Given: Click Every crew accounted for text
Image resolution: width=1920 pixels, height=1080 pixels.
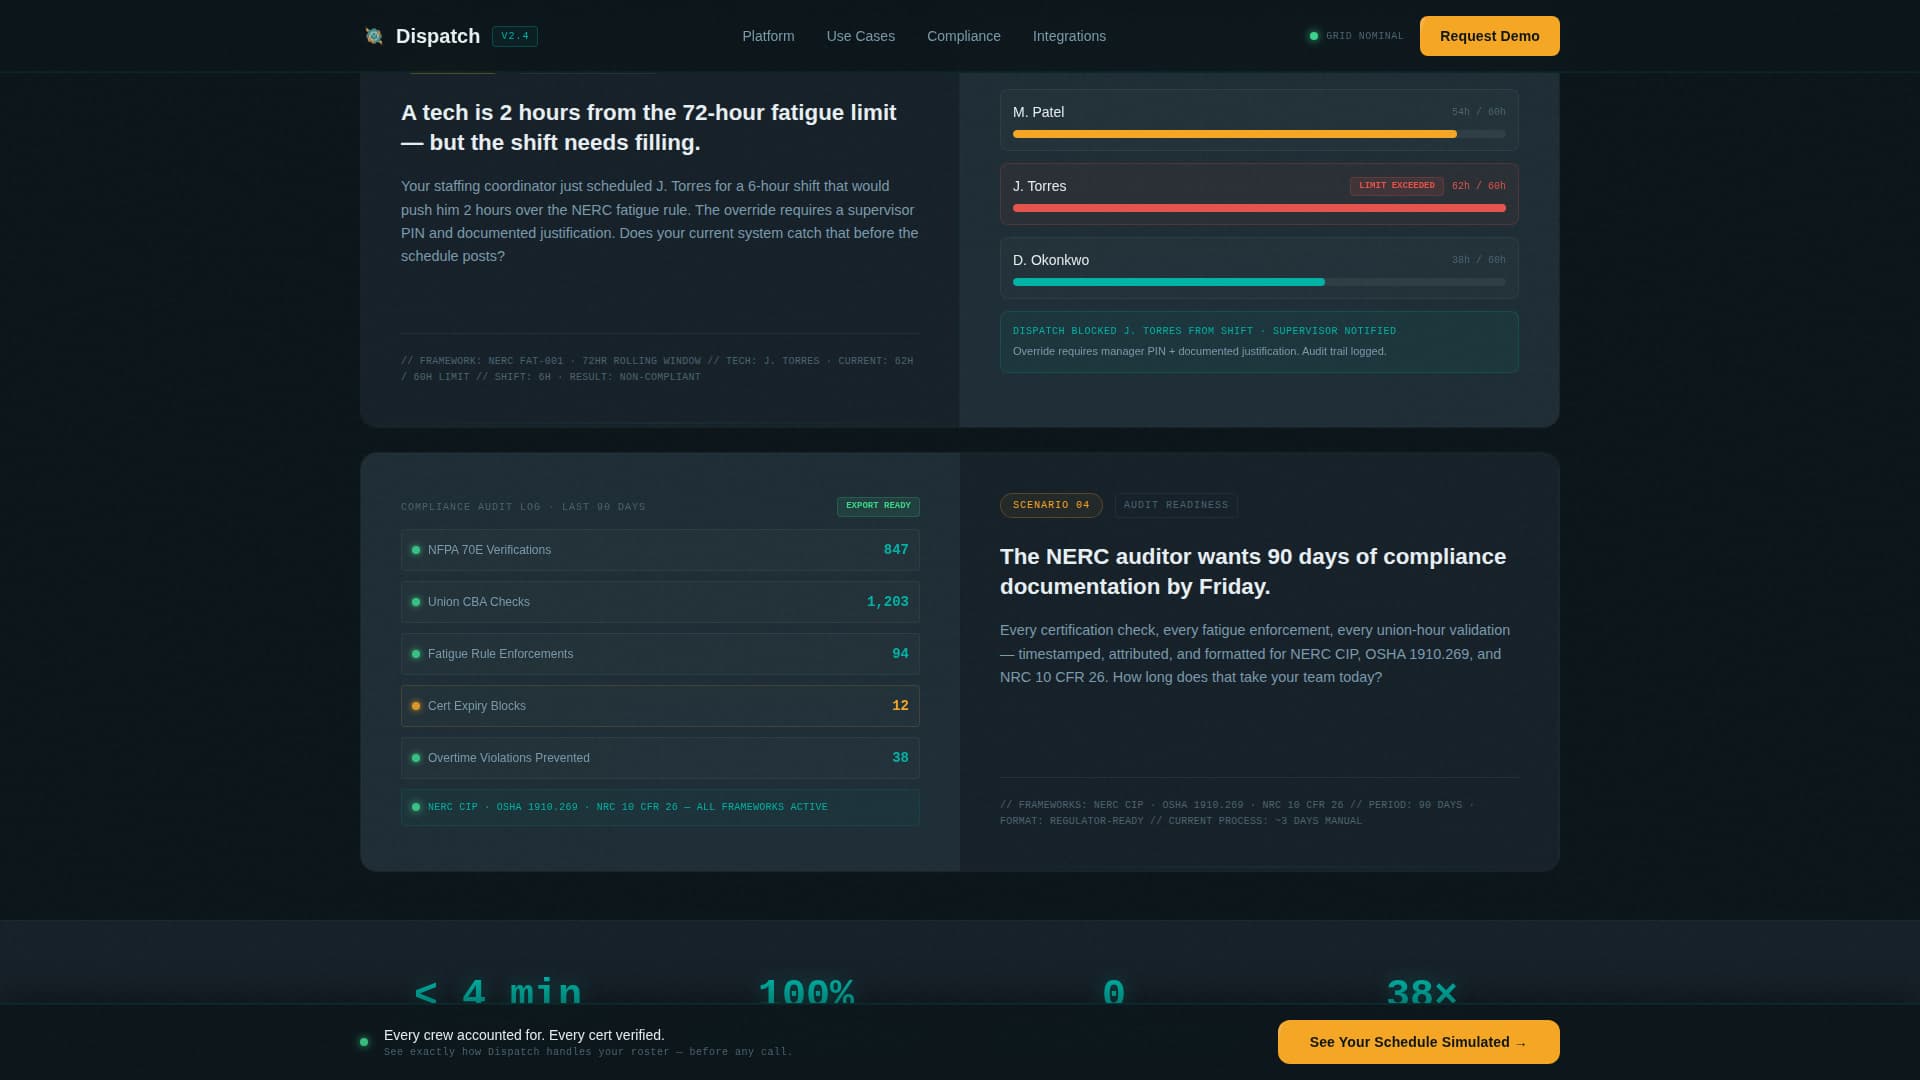Looking at the screenshot, I should coord(524,1035).
